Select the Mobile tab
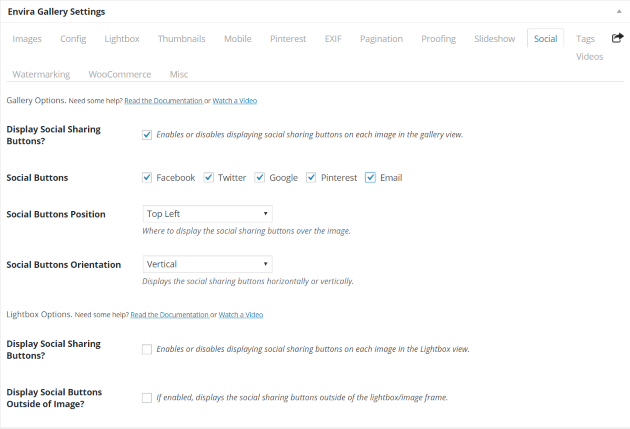This screenshot has height=429, width=630. [238, 39]
